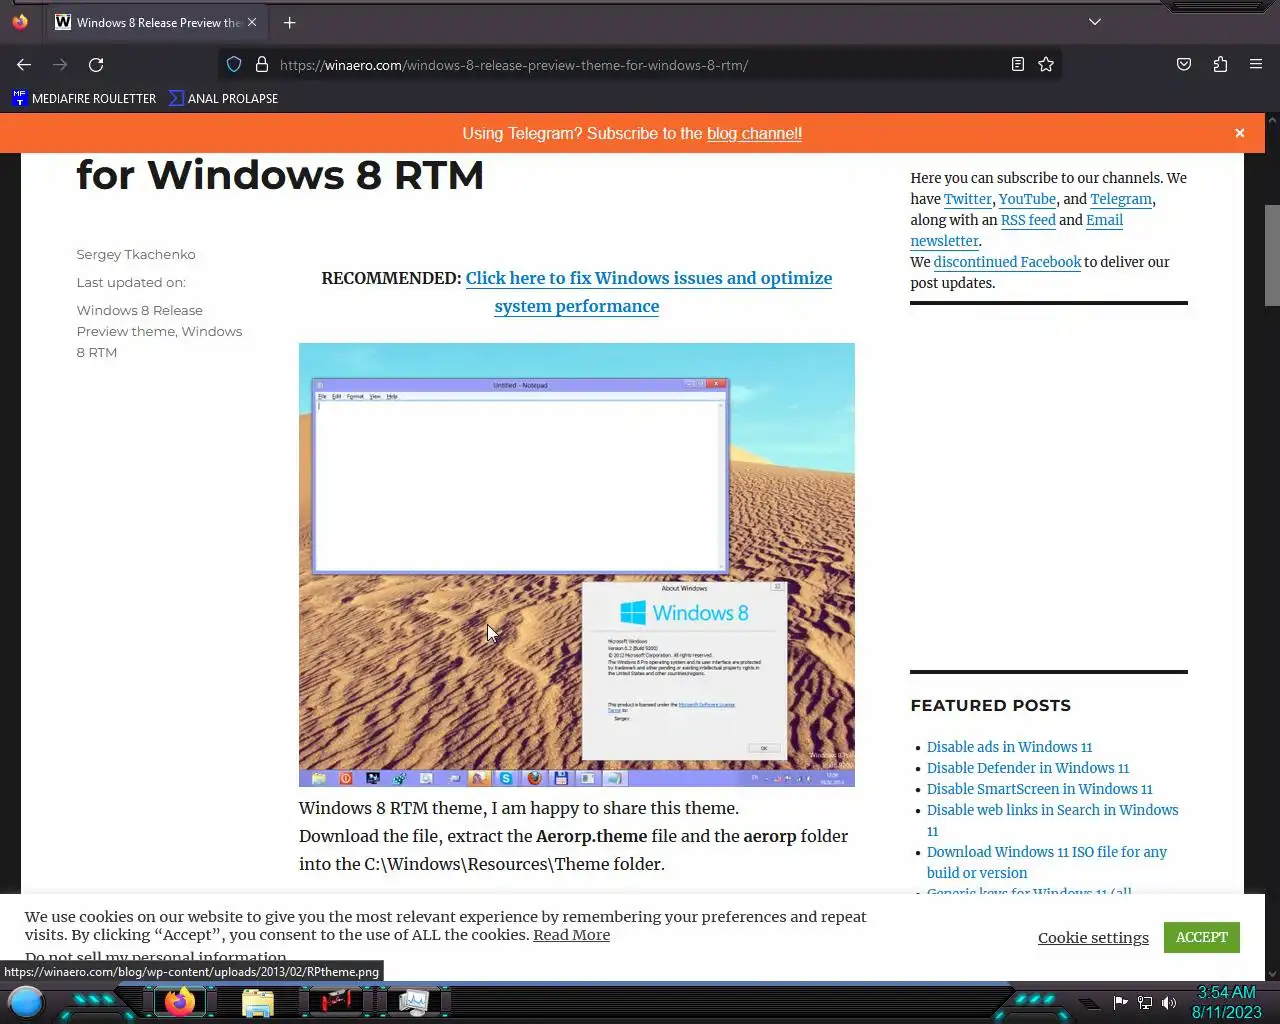This screenshot has width=1280, height=1024.
Task: Click the volume speaker tray icon
Action: pos(1169,1003)
